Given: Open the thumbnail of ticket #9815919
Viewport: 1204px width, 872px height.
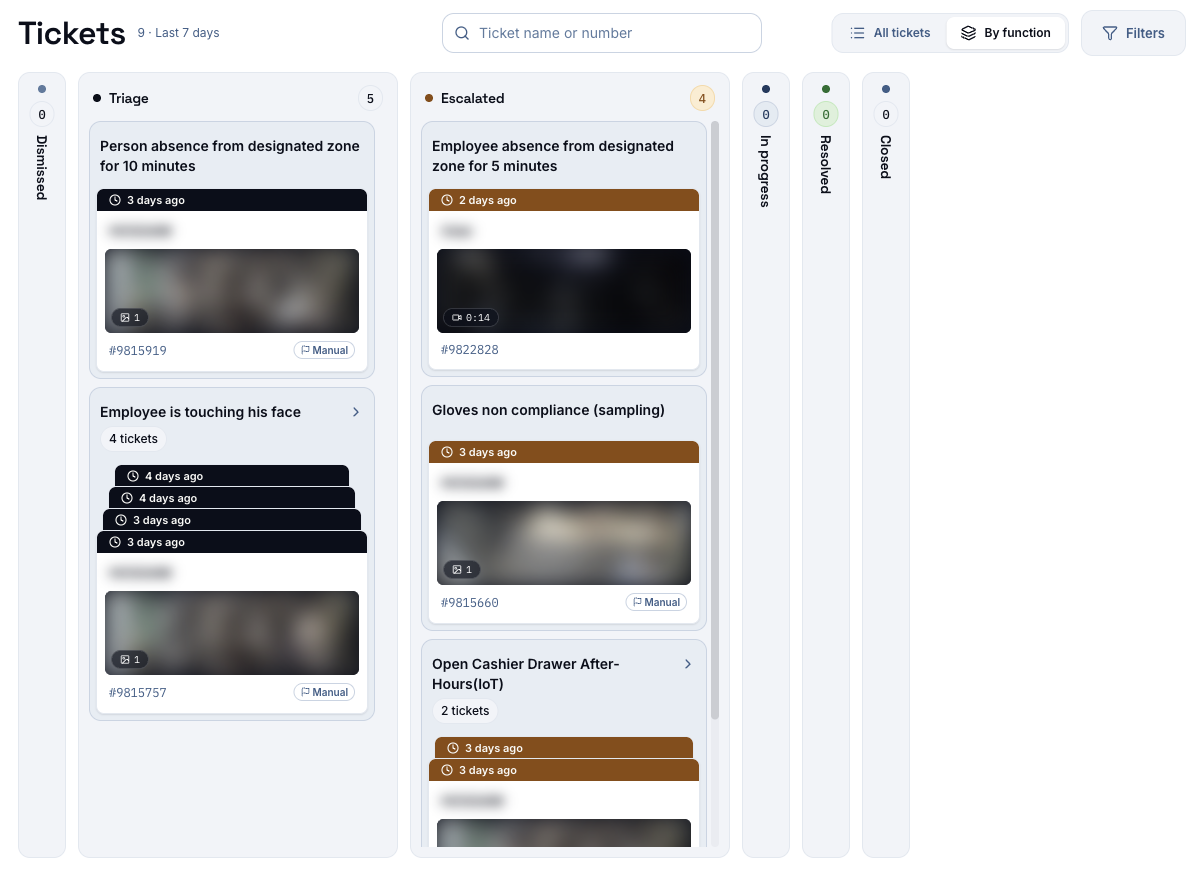Looking at the screenshot, I should [x=232, y=291].
